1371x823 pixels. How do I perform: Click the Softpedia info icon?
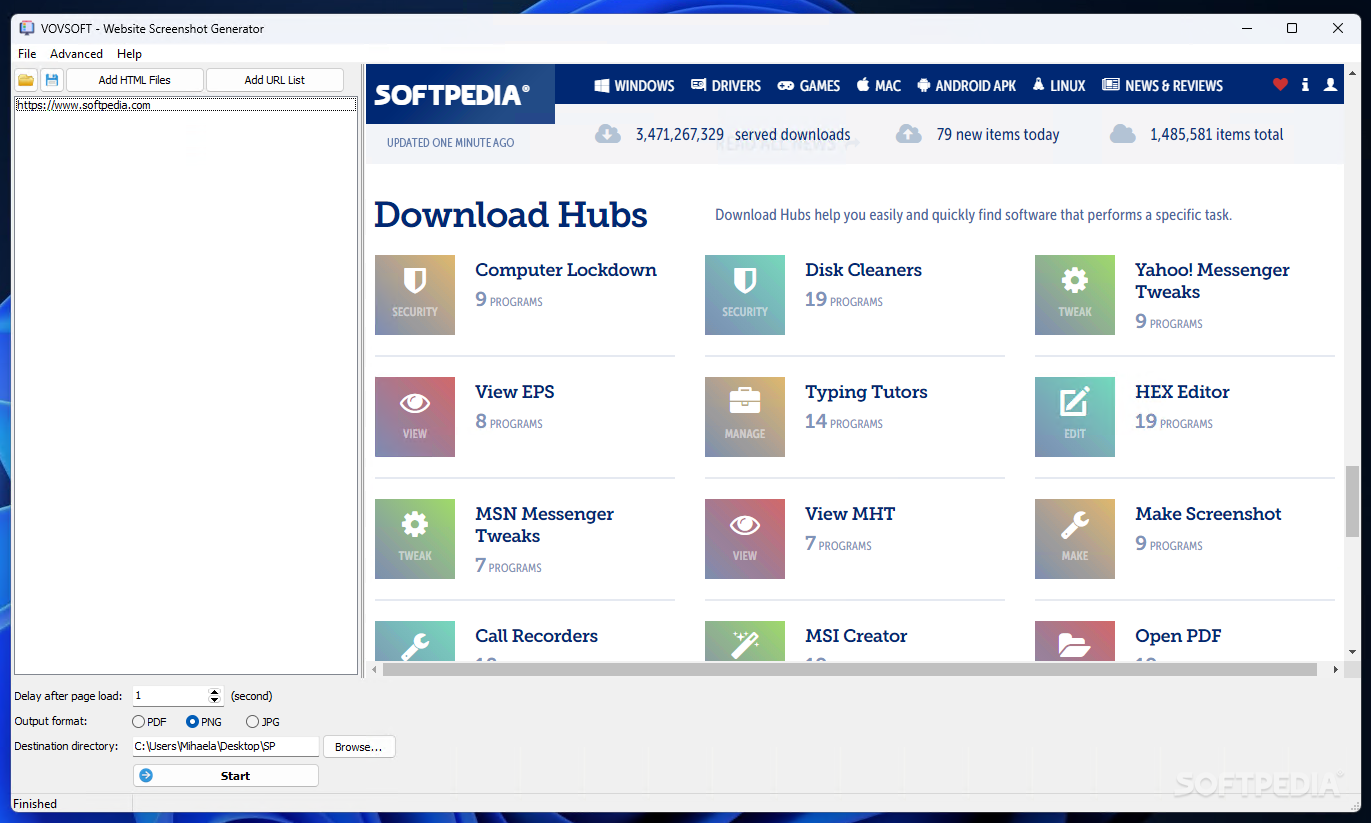1305,85
